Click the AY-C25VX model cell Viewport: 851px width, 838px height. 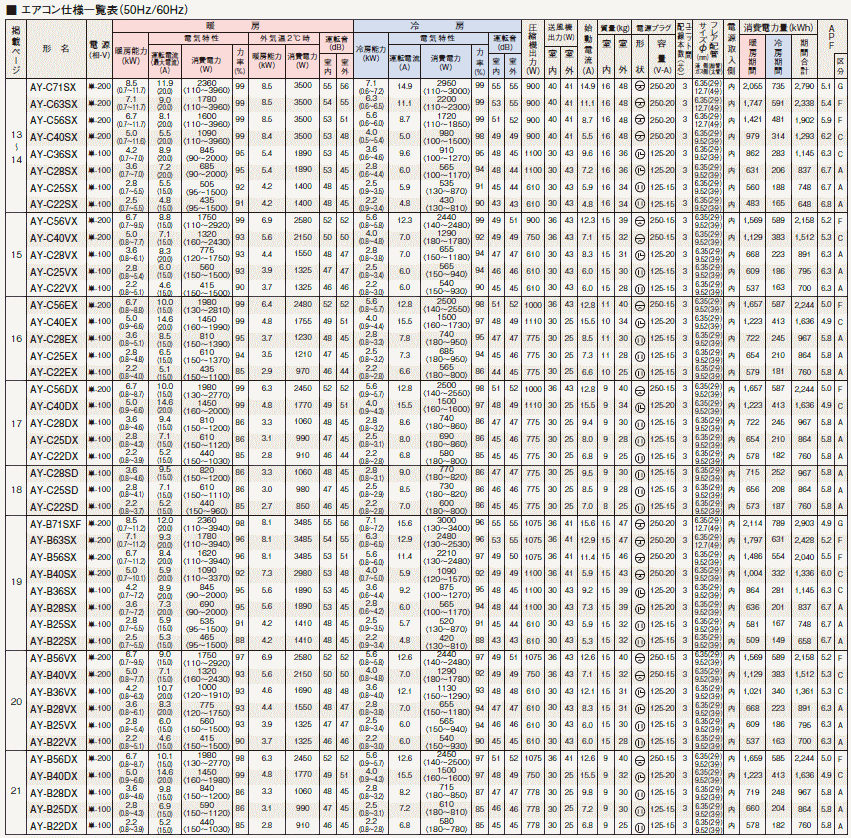click(53, 272)
